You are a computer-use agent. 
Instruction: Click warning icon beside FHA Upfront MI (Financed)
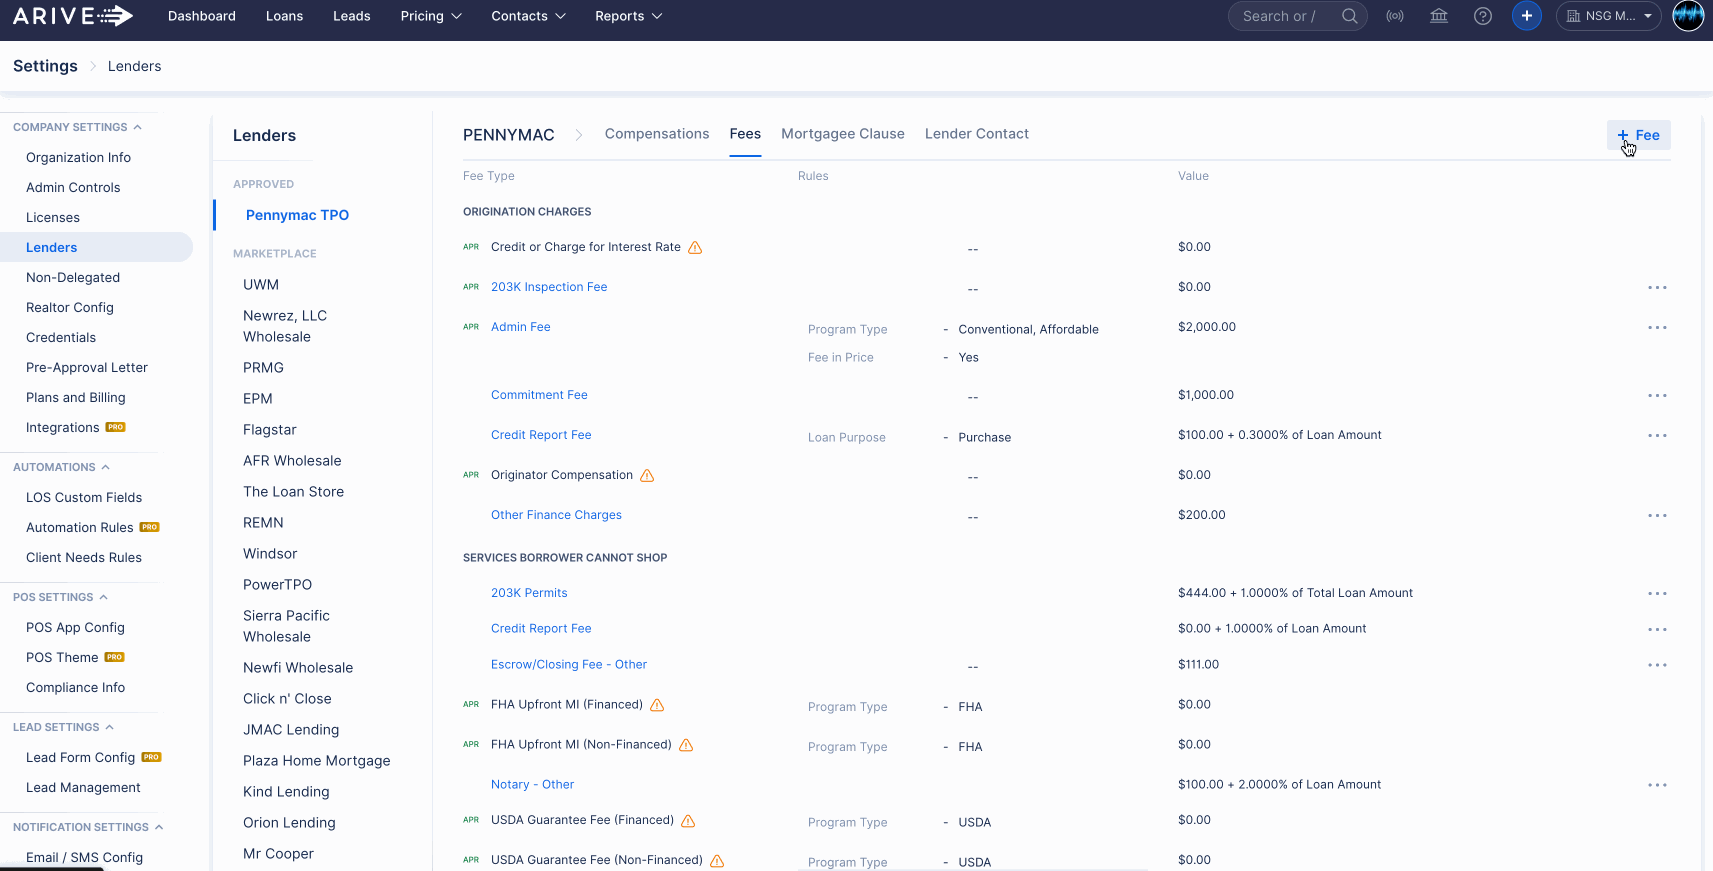click(x=657, y=705)
